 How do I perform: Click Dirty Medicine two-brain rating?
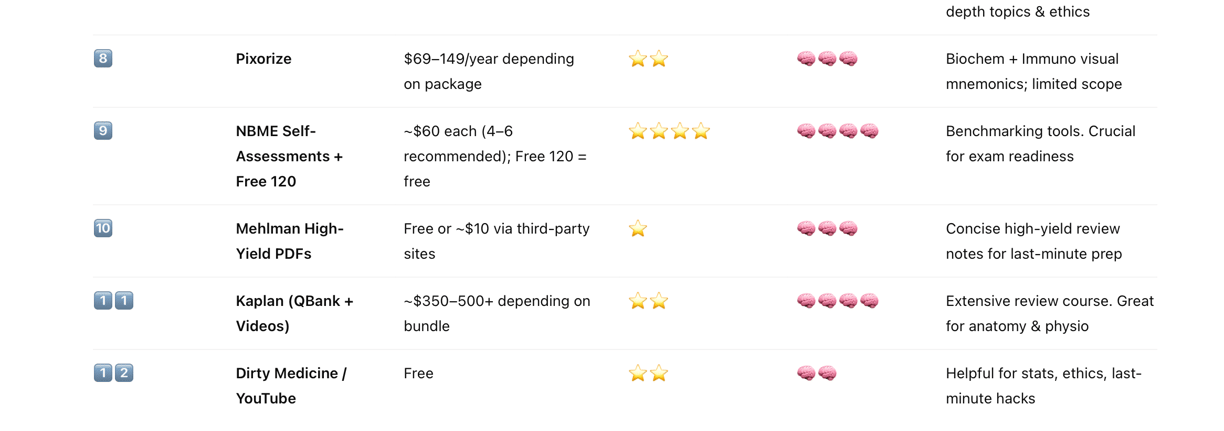point(817,373)
